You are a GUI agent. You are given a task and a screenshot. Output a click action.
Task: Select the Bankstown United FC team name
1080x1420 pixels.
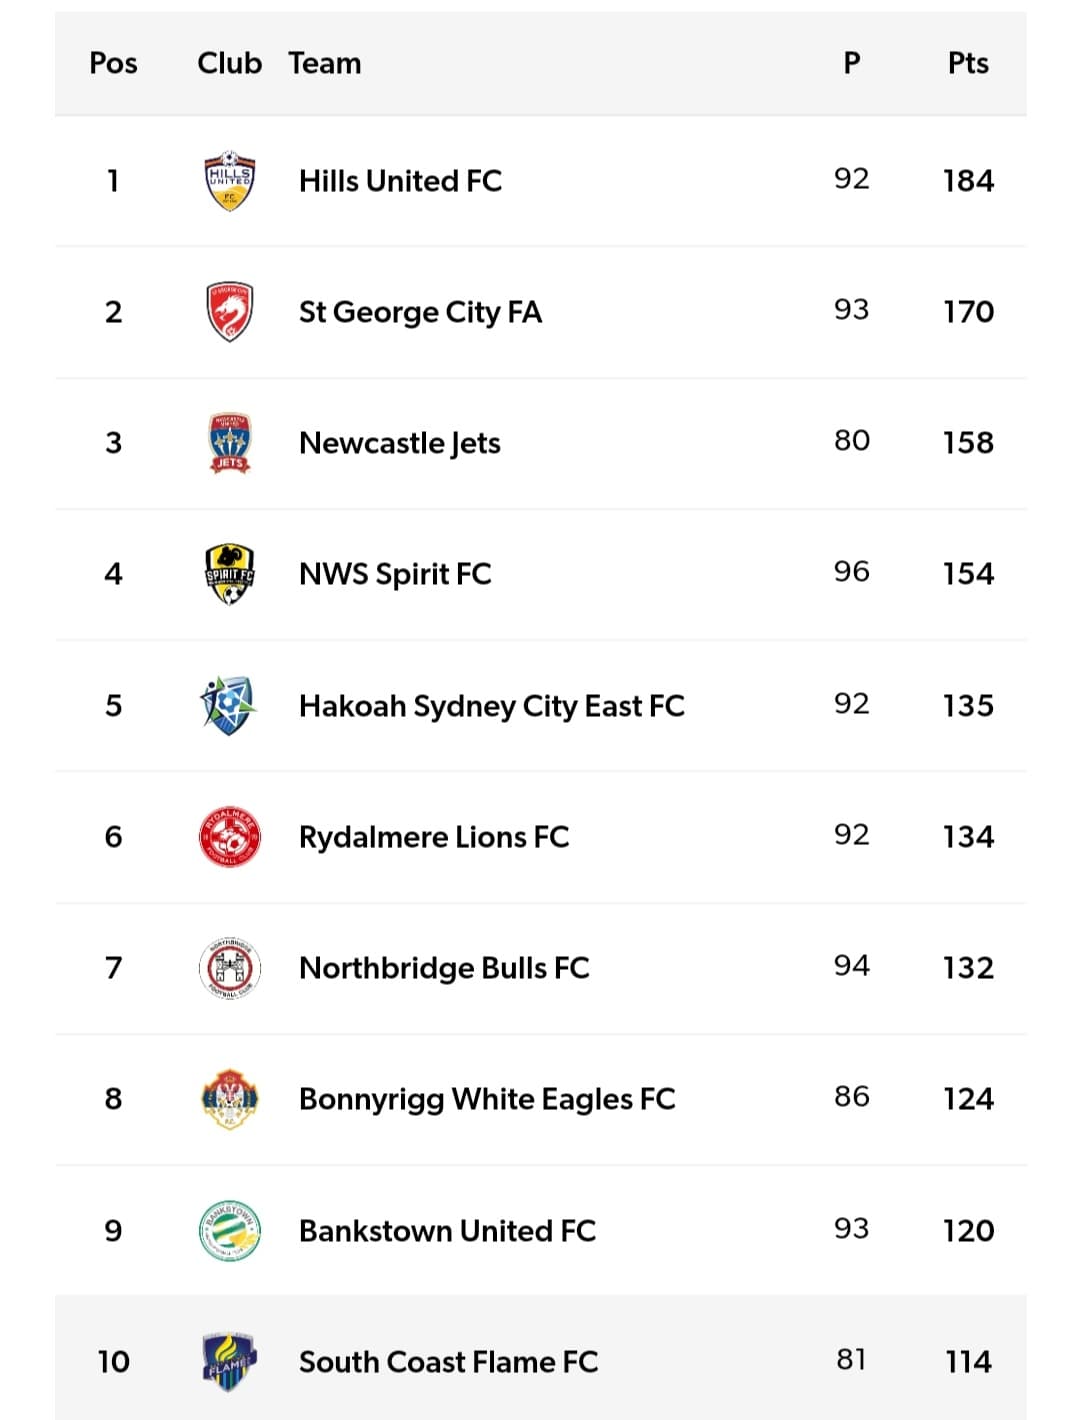[x=447, y=1231]
